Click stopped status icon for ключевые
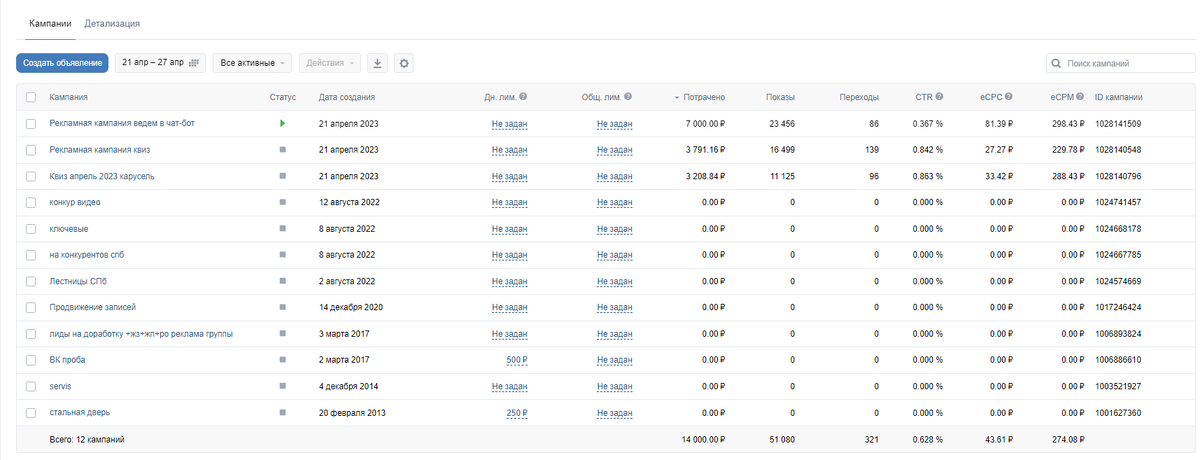 click(283, 228)
